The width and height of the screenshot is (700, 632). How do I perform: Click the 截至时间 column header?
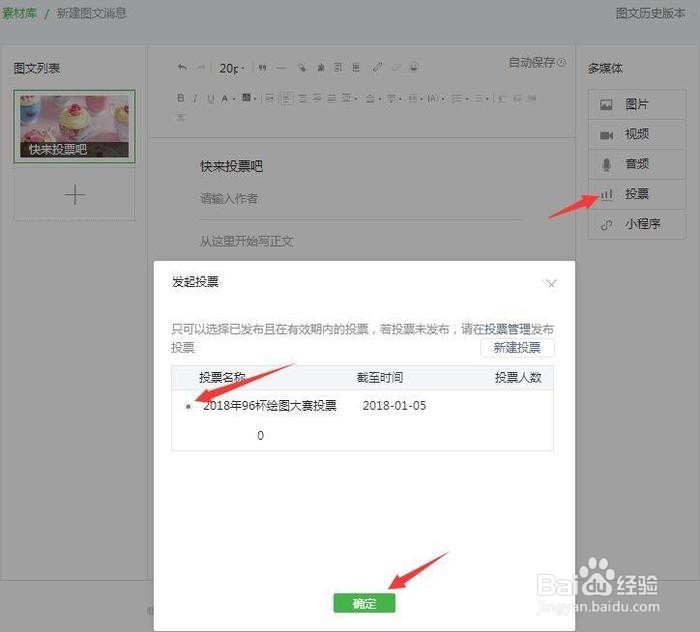380,378
